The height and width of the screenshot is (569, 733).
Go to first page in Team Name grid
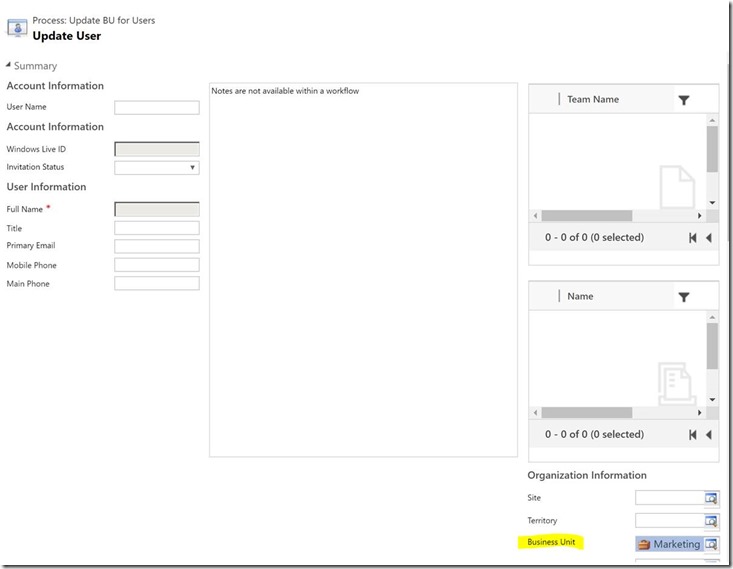pos(692,238)
